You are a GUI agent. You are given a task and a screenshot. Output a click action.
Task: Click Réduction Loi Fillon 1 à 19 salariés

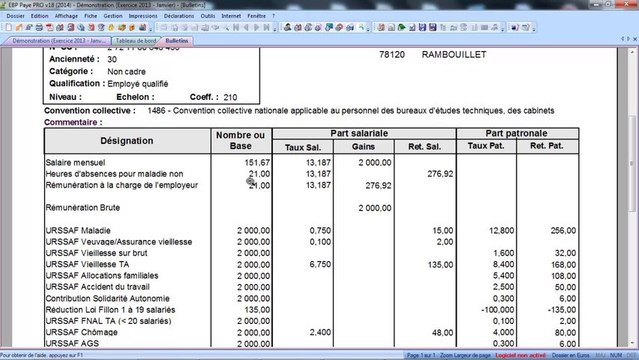(110, 309)
